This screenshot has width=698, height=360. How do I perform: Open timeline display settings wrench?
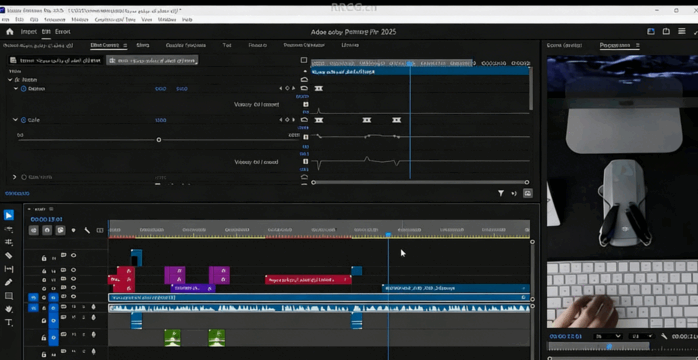pos(87,231)
